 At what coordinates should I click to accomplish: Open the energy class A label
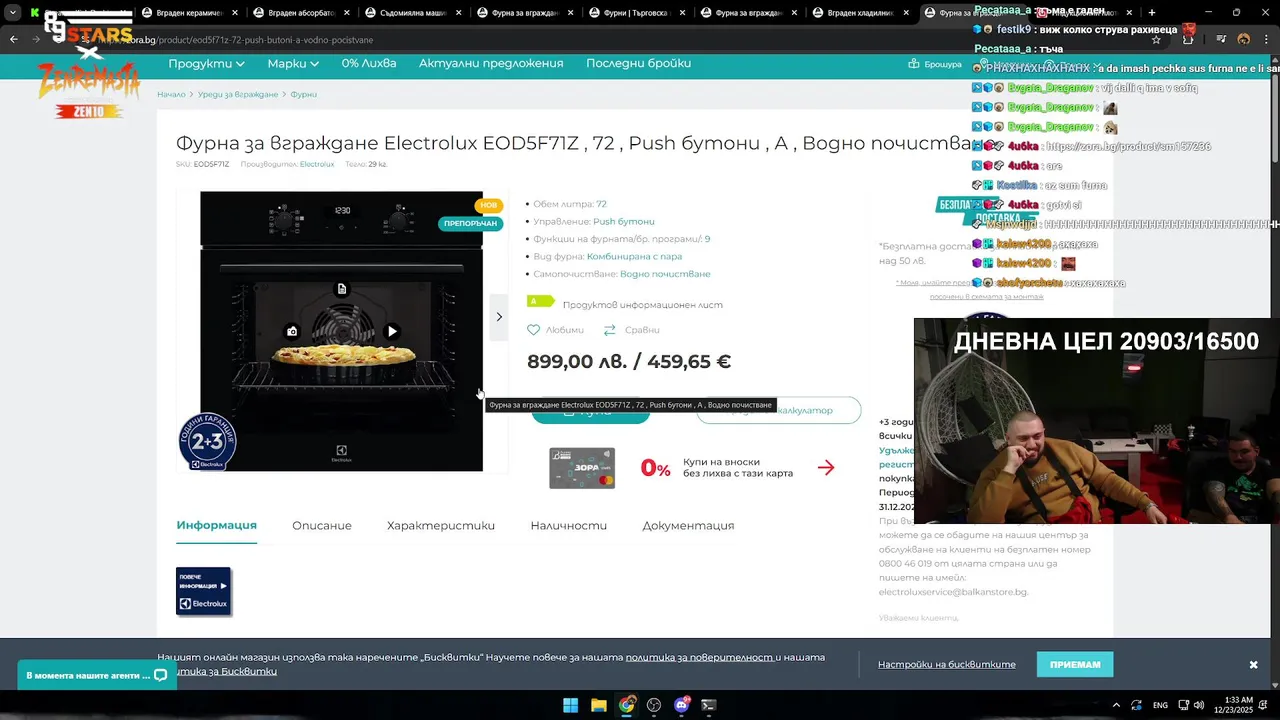[539, 301]
